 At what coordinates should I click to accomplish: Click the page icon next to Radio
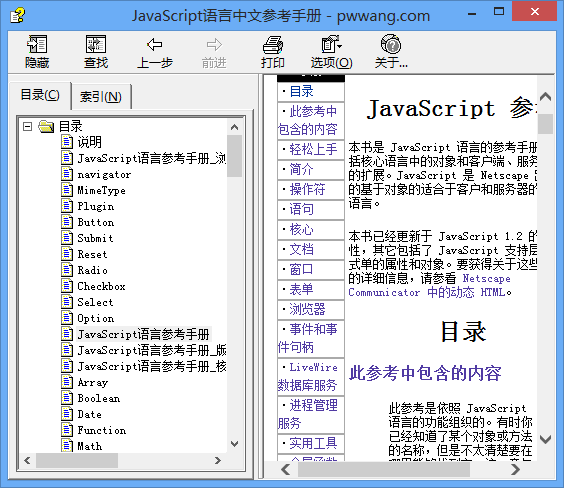tap(67, 270)
